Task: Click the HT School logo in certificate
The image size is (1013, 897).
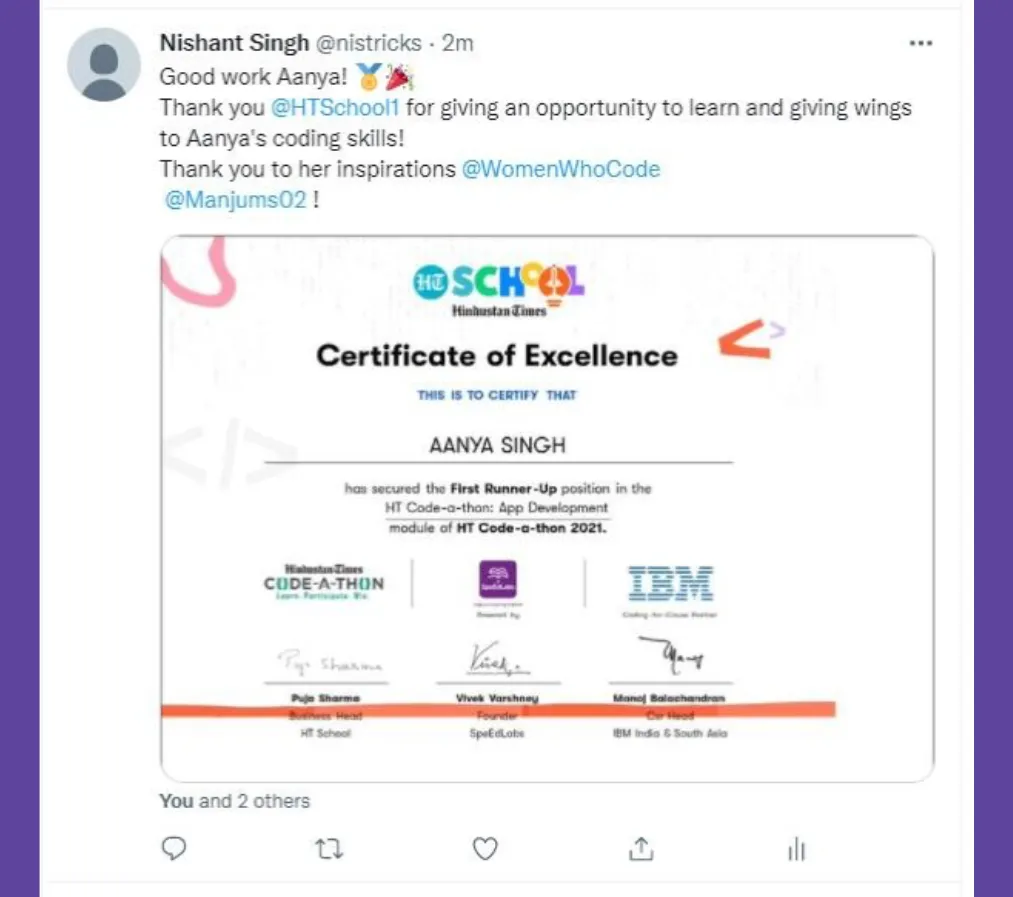Action: coord(498,290)
